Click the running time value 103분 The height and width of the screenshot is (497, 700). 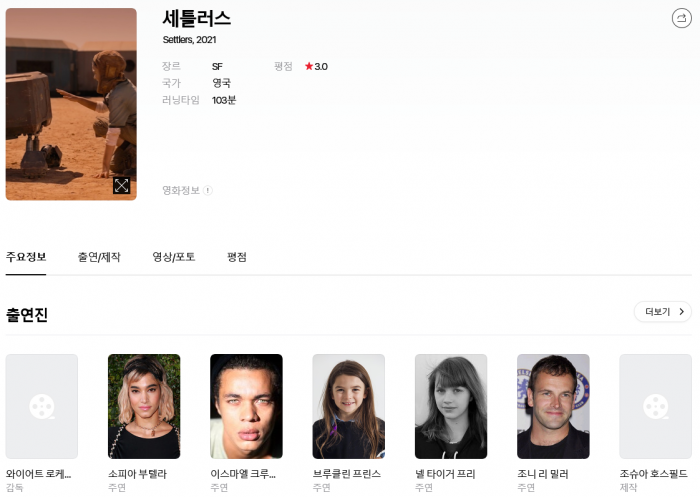click(x=224, y=100)
